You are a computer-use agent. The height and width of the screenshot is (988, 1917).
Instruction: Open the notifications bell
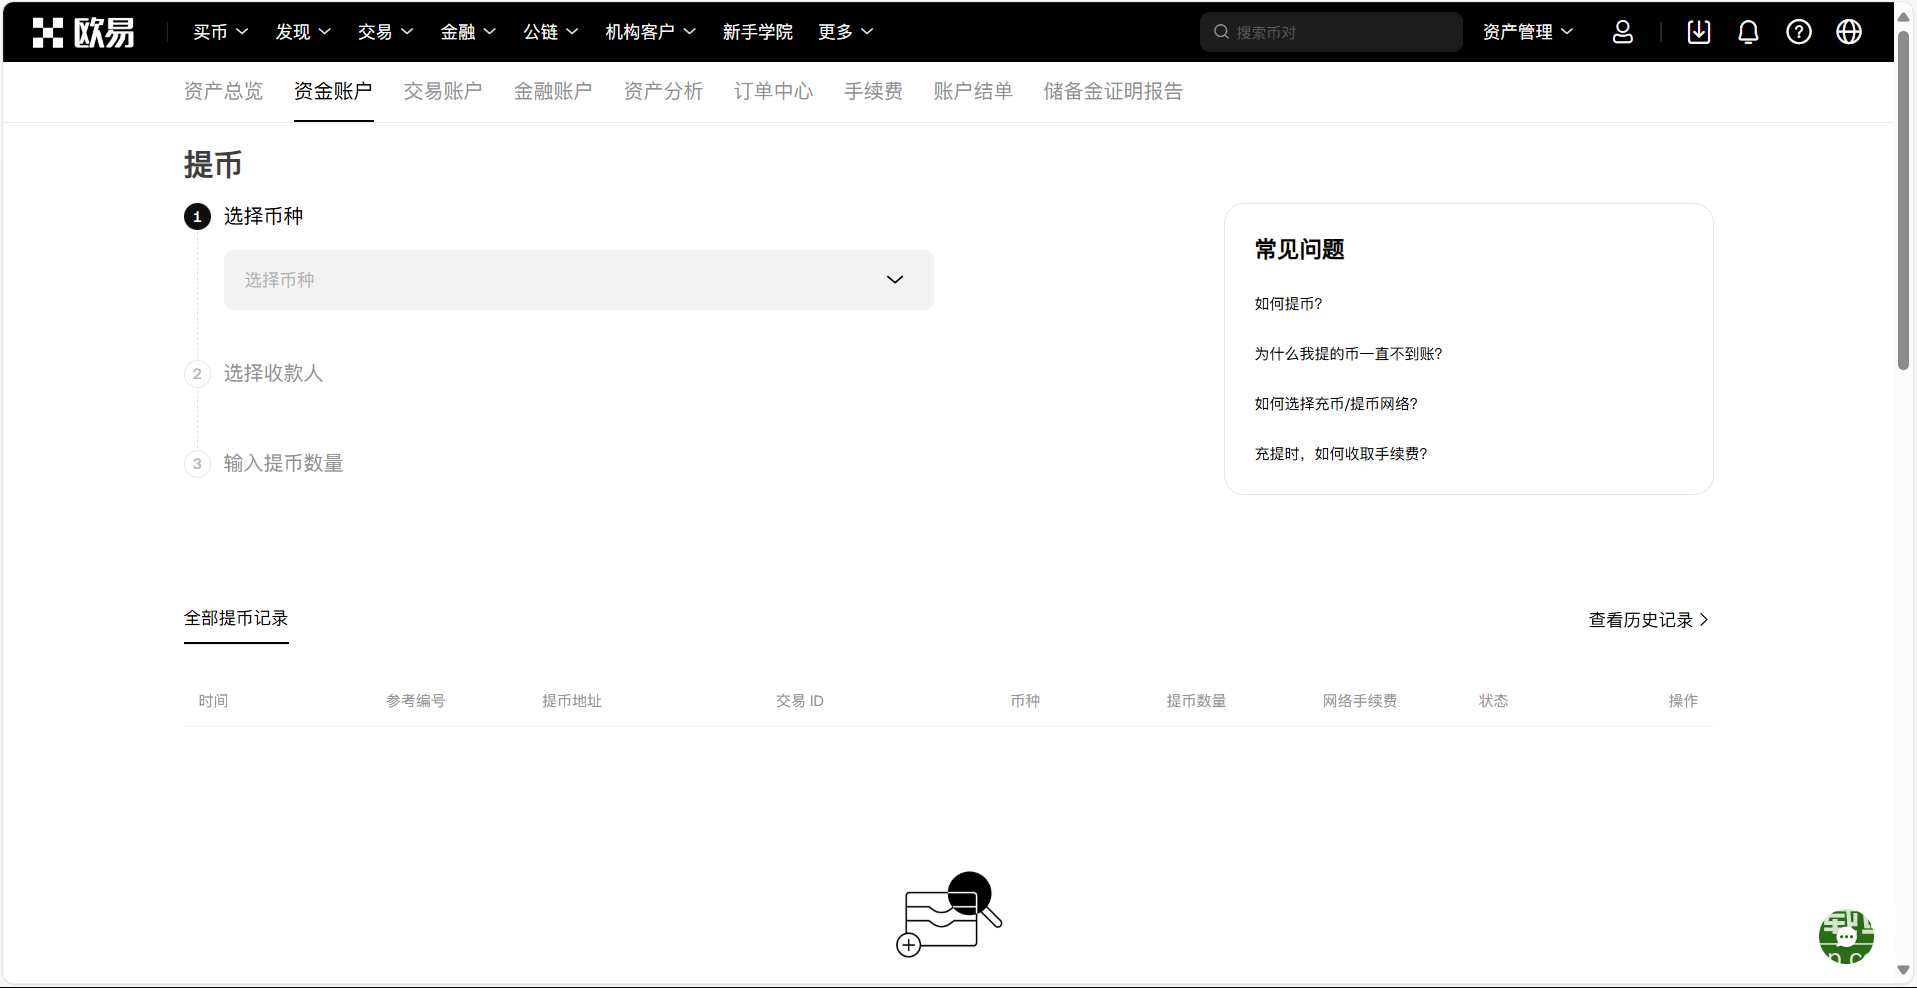(x=1748, y=32)
